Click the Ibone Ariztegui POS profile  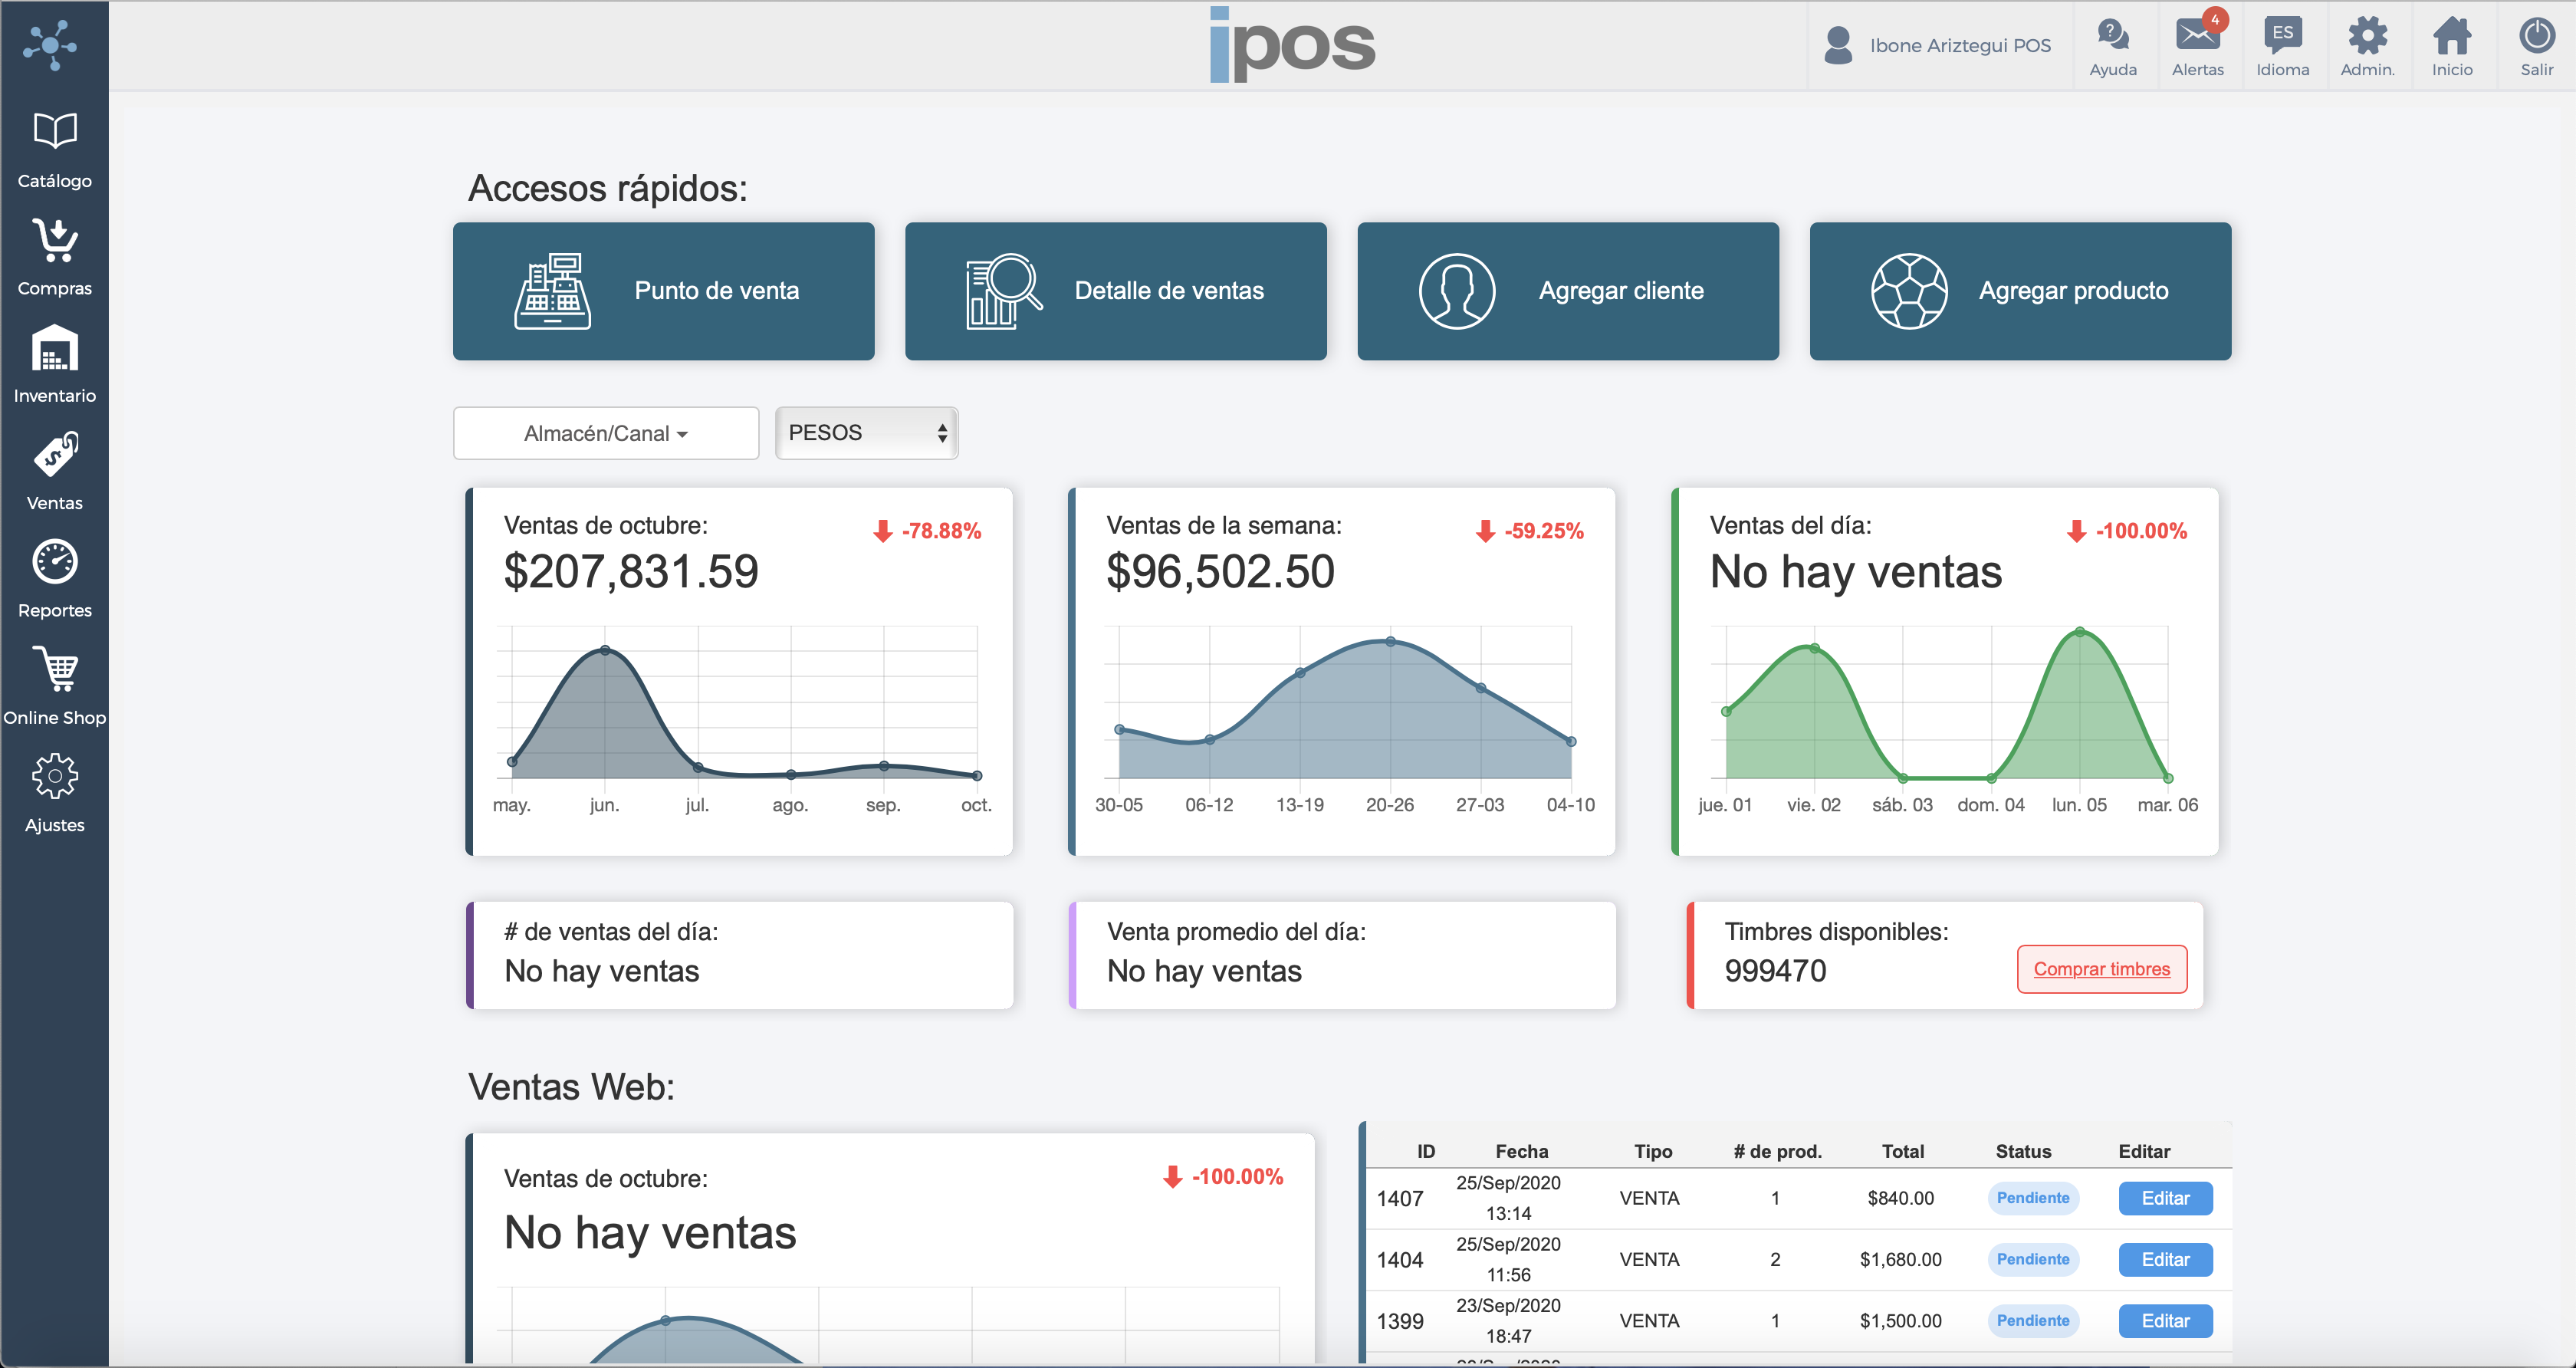[1938, 44]
